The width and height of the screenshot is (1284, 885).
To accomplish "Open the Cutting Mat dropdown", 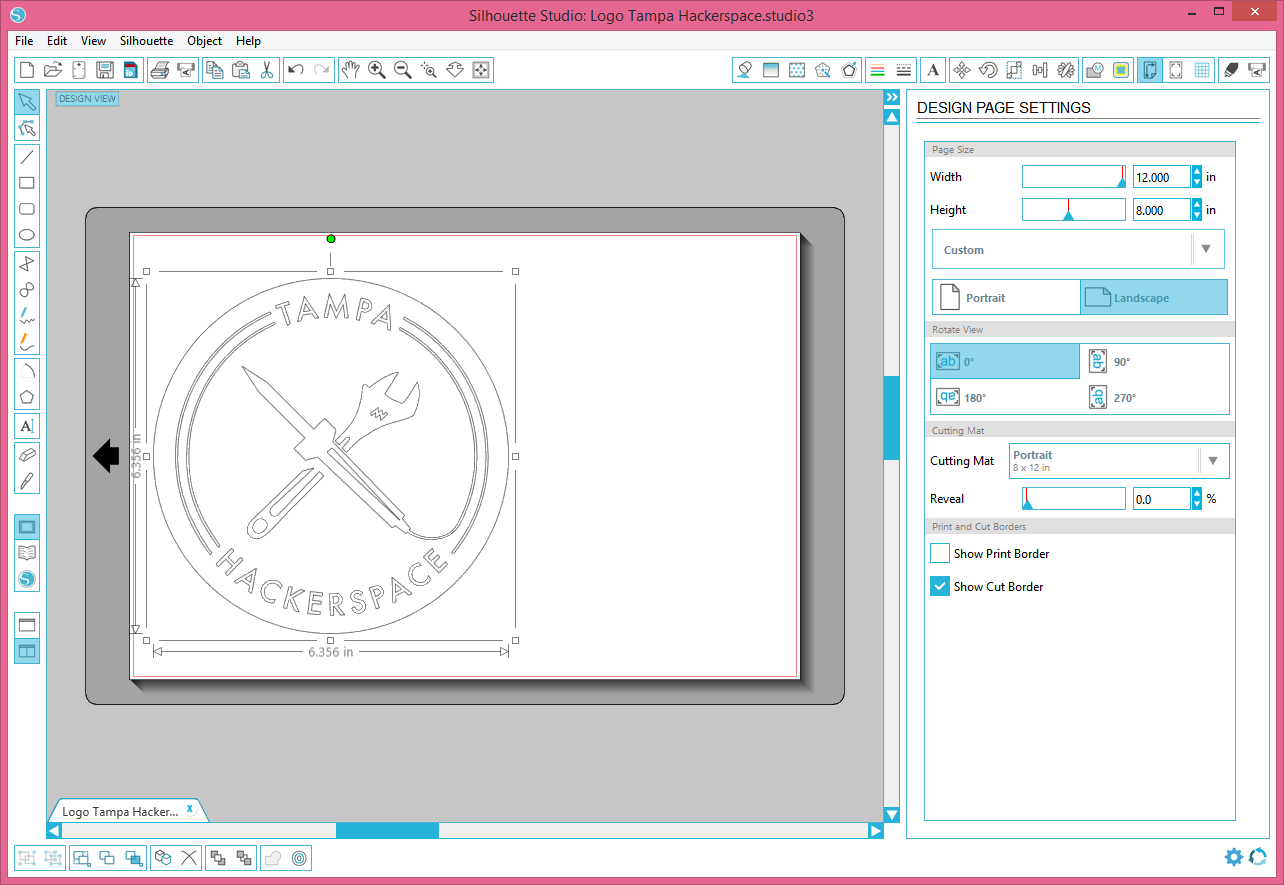I will 1213,461.
